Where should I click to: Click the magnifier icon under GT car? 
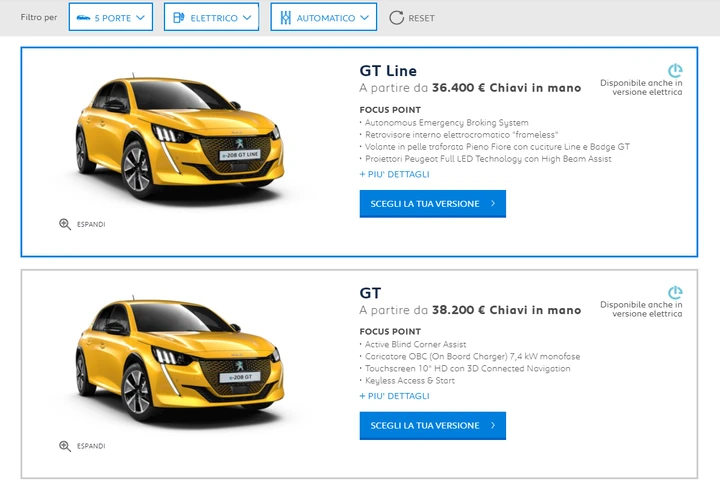point(65,446)
